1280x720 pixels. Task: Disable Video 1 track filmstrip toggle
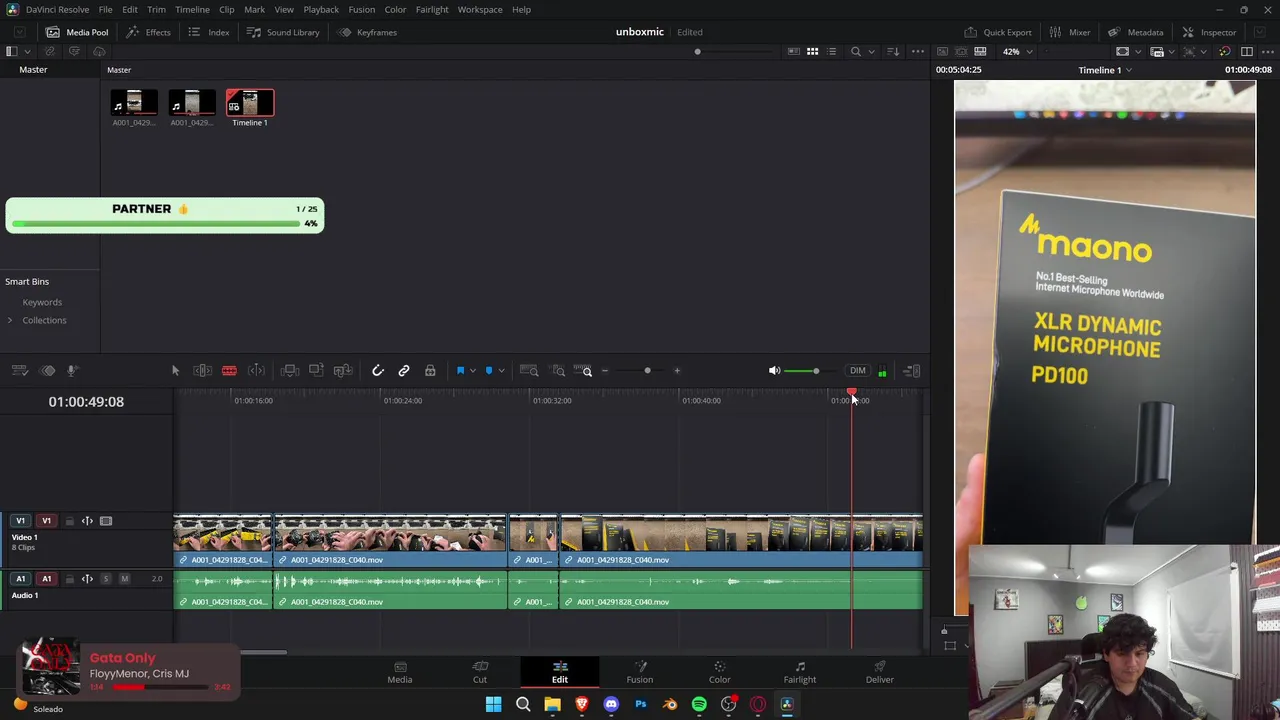[x=106, y=521]
